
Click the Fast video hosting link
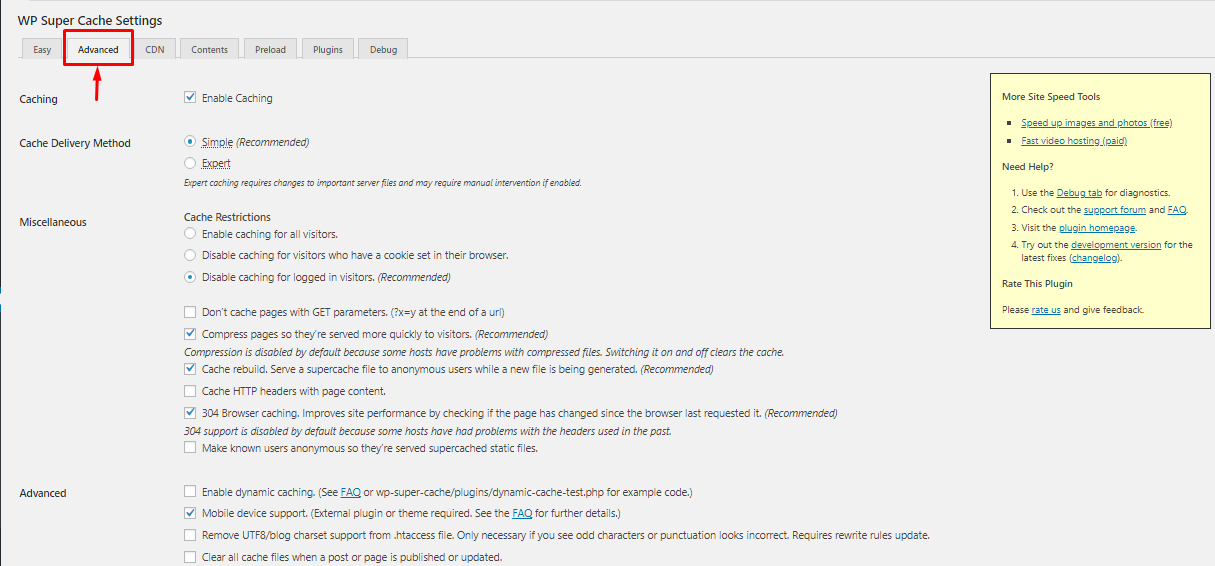[x=1073, y=141]
